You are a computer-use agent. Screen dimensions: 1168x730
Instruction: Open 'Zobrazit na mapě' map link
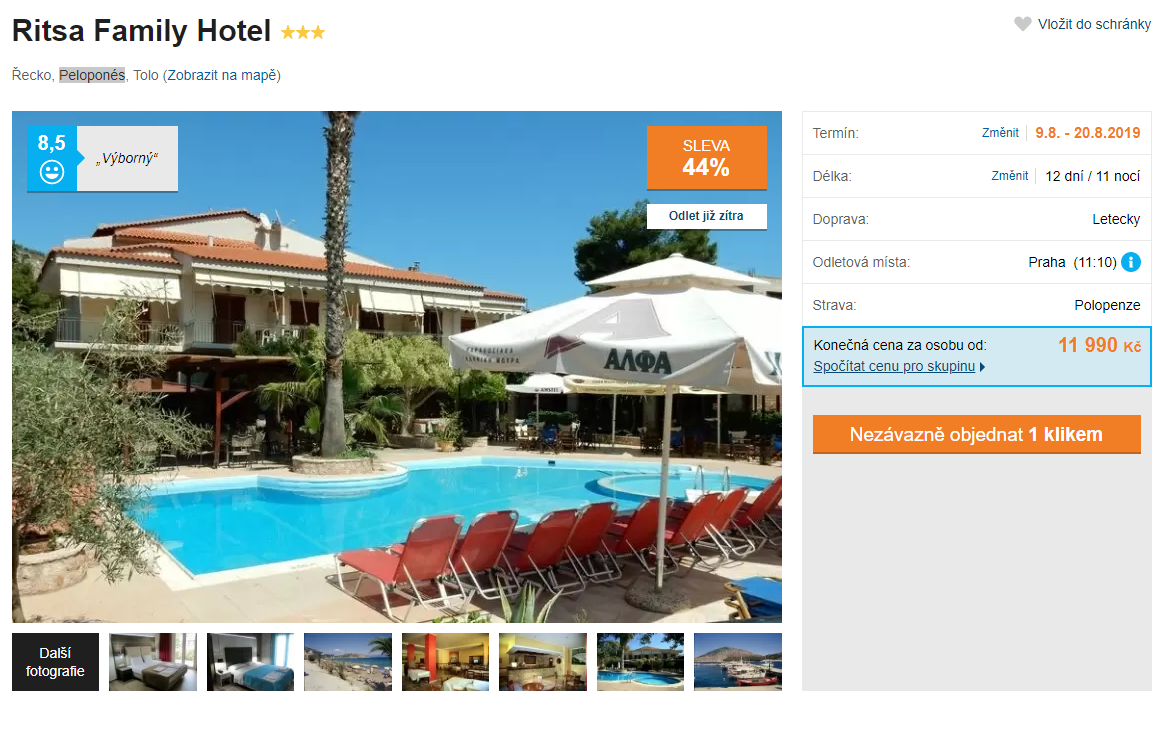click(222, 75)
